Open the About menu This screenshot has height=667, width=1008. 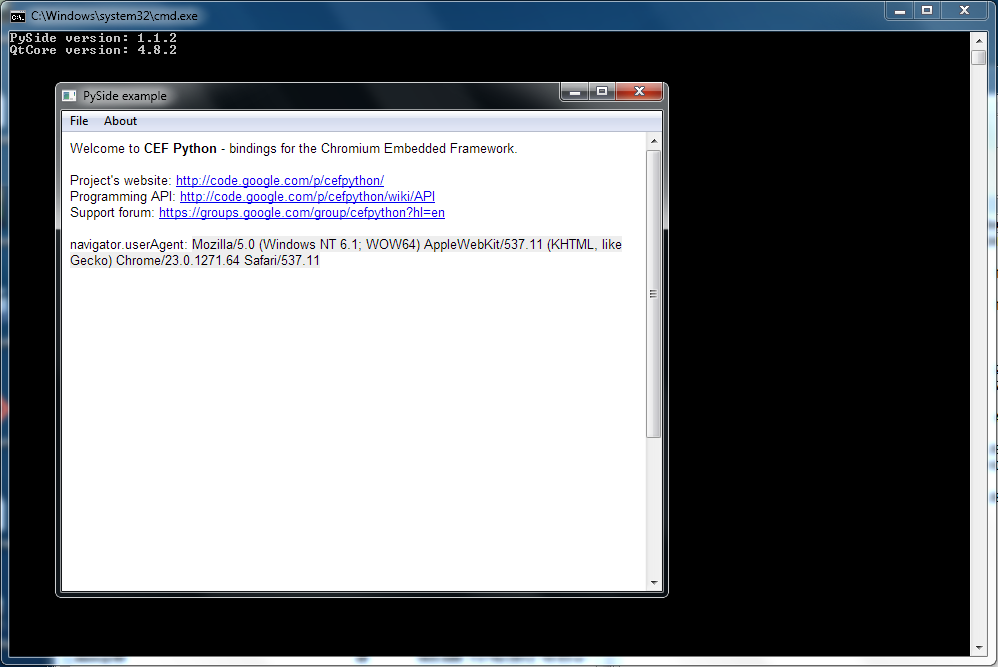point(120,120)
